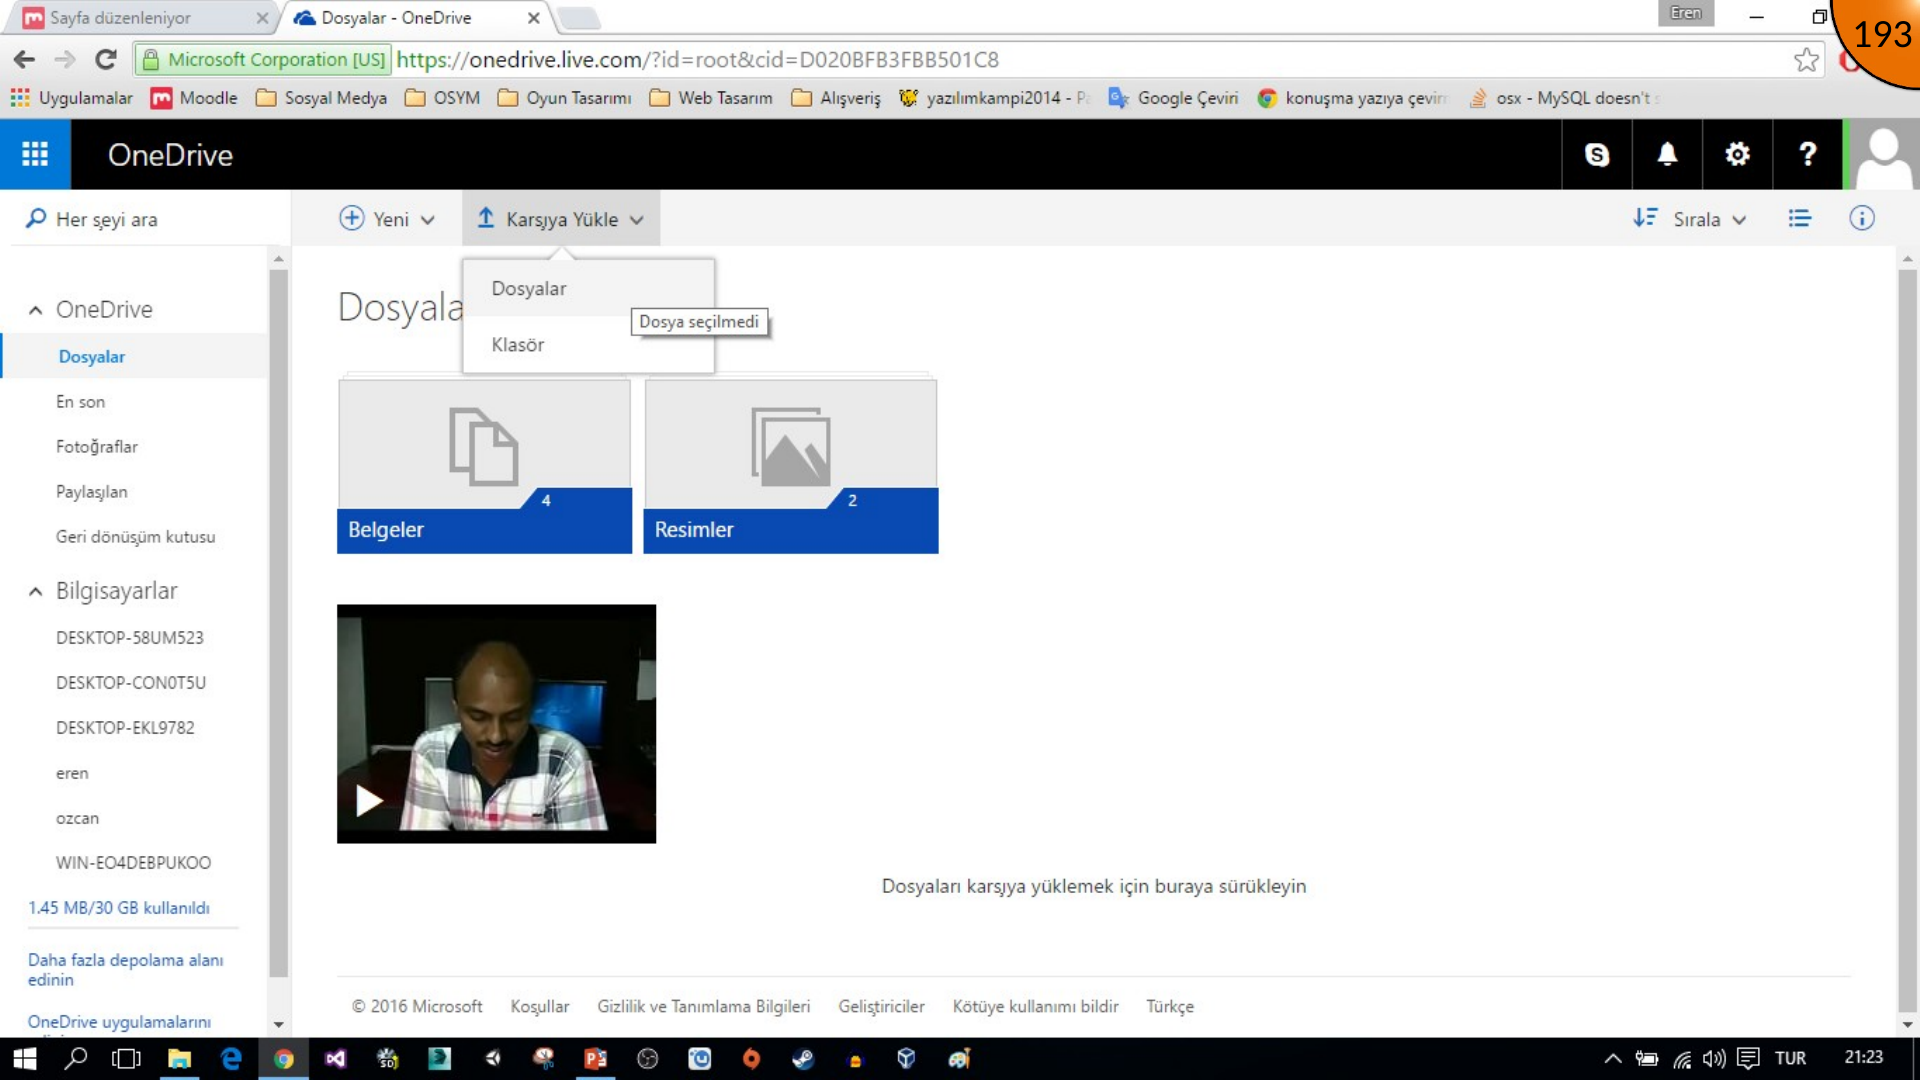Click the sidebar scrollbar down arrow
The height and width of the screenshot is (1080, 1921).
(278, 1024)
